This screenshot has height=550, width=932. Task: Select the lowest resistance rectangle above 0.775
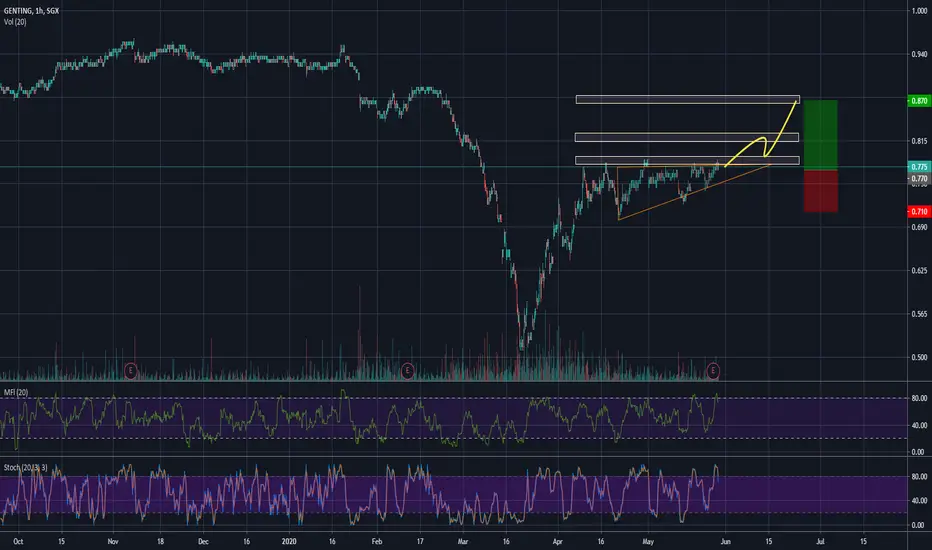coord(687,160)
